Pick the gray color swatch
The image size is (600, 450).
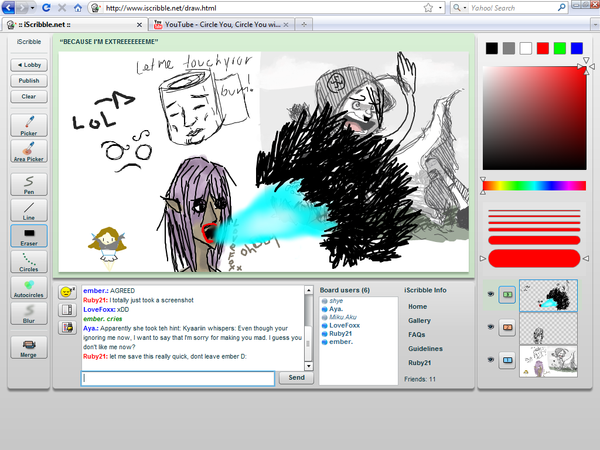[509, 48]
